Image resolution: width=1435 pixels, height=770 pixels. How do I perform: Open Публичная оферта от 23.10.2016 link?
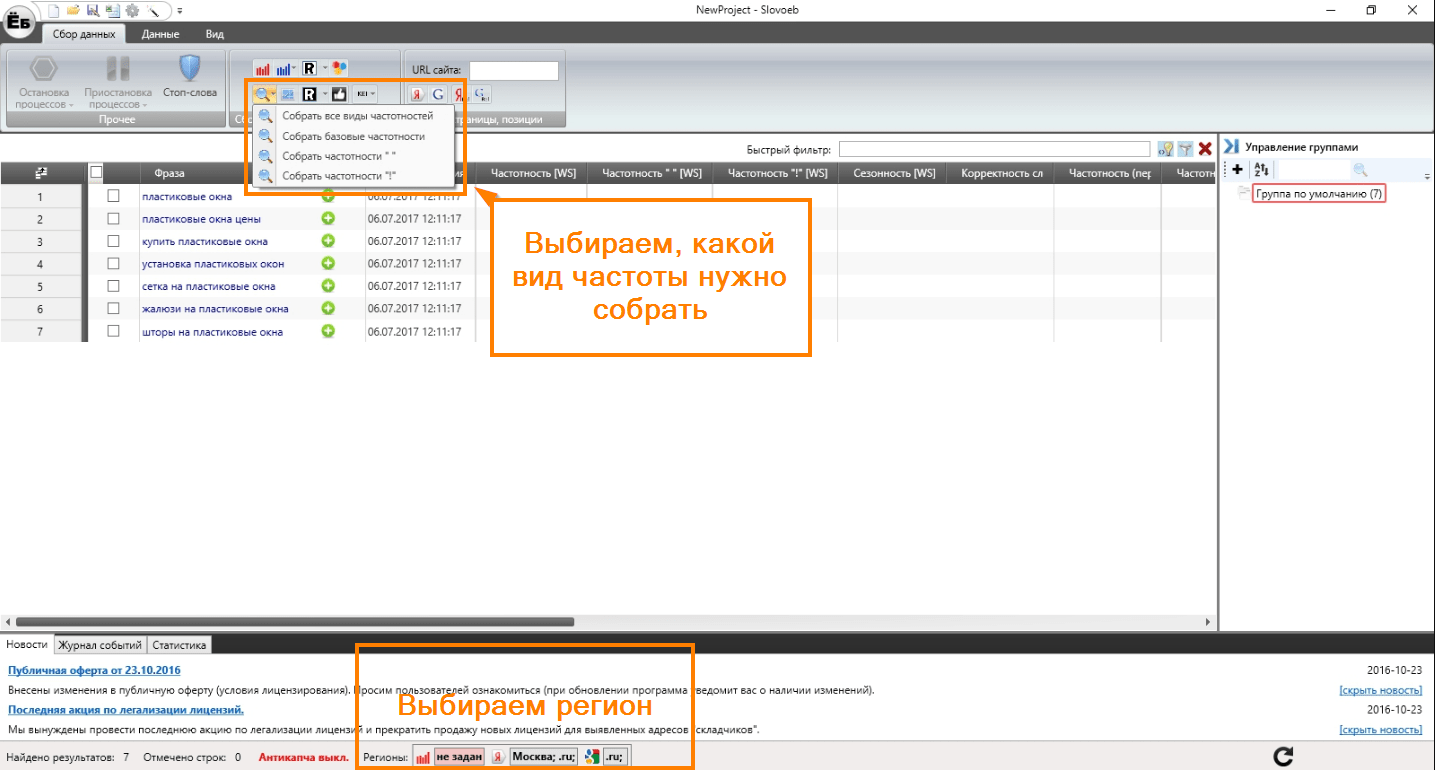95,670
